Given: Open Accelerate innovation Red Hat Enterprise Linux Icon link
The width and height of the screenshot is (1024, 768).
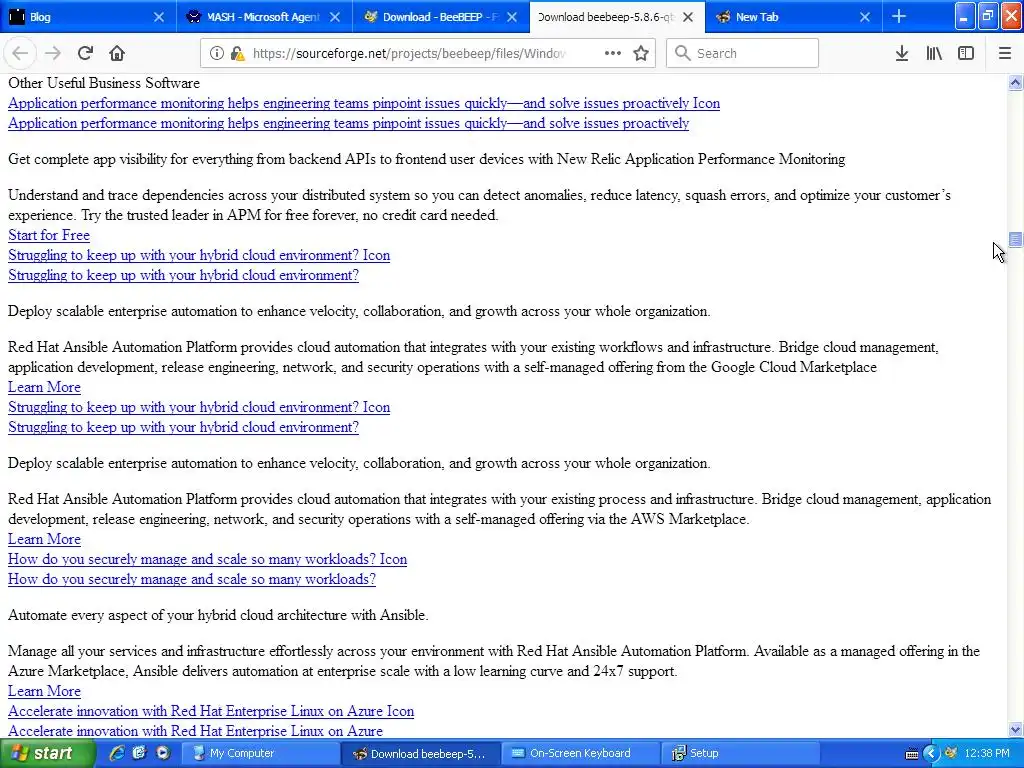Looking at the screenshot, I should tap(211, 711).
